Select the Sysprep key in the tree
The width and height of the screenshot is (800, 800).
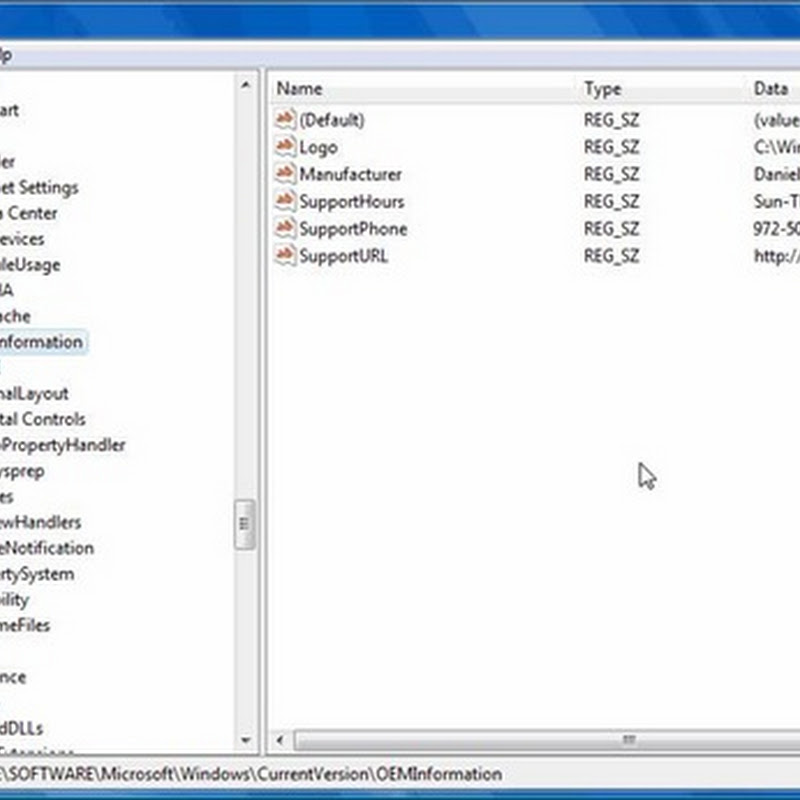pyautogui.click(x=22, y=471)
